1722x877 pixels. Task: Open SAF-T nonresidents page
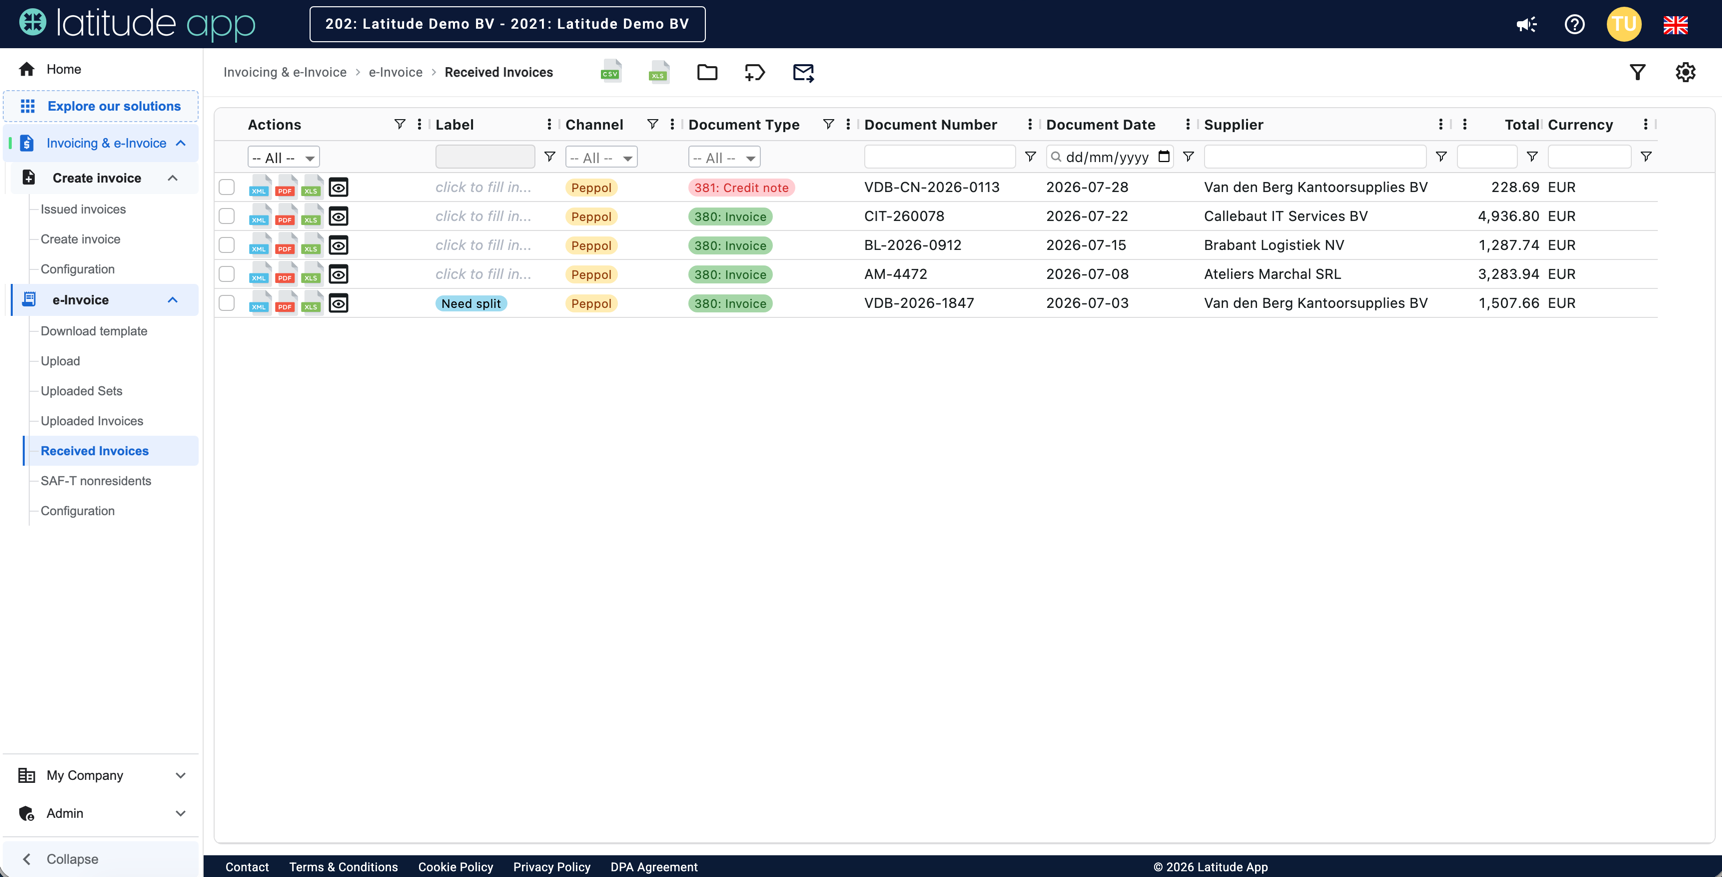click(96, 481)
